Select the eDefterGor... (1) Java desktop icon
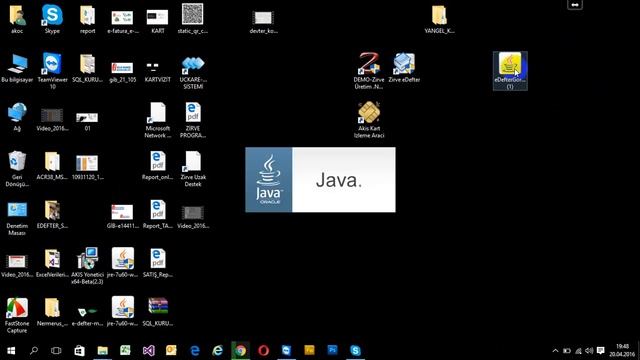 click(510, 71)
